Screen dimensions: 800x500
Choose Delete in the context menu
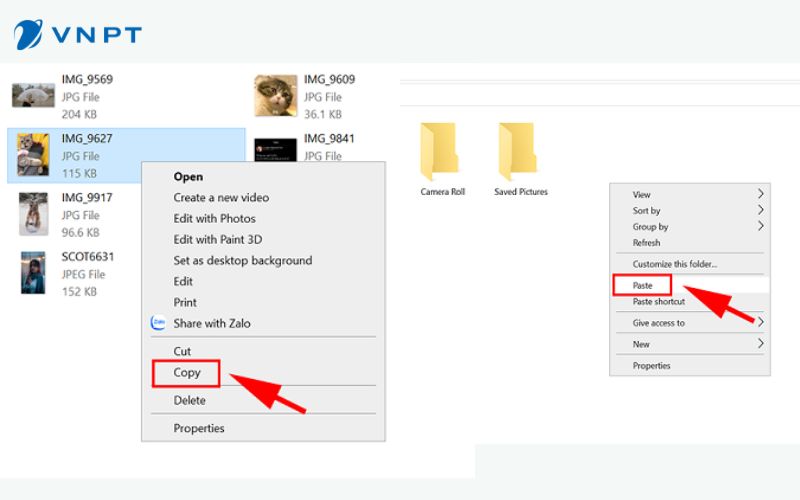189,401
